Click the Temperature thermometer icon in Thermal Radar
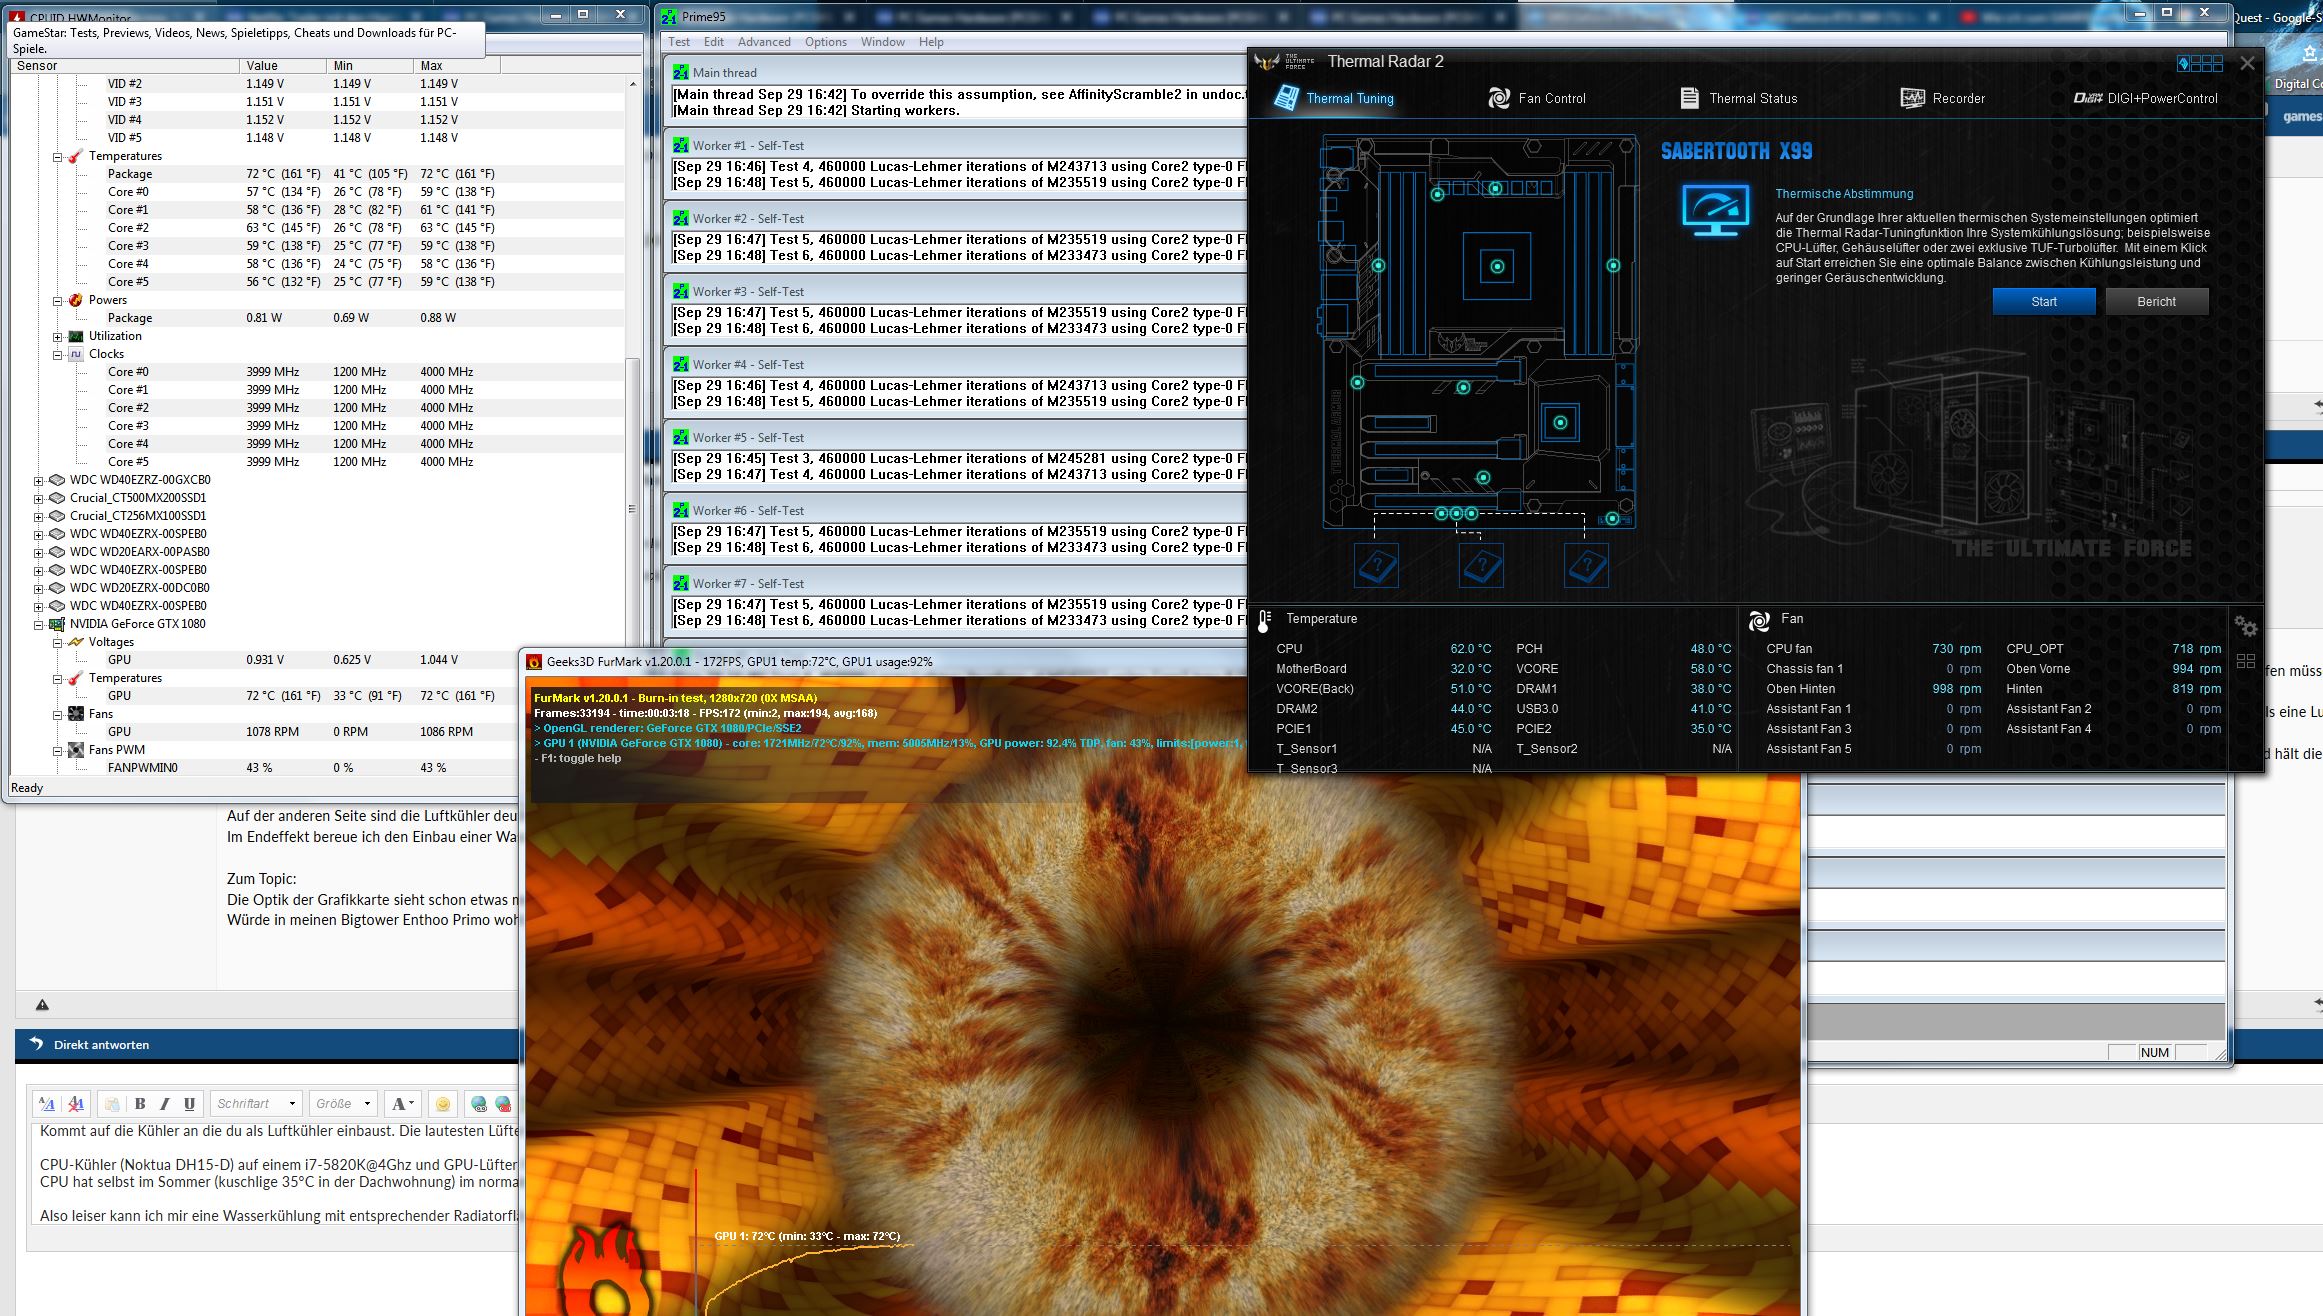Screen dimensions: 2323x1316 pyautogui.click(x=1264, y=621)
